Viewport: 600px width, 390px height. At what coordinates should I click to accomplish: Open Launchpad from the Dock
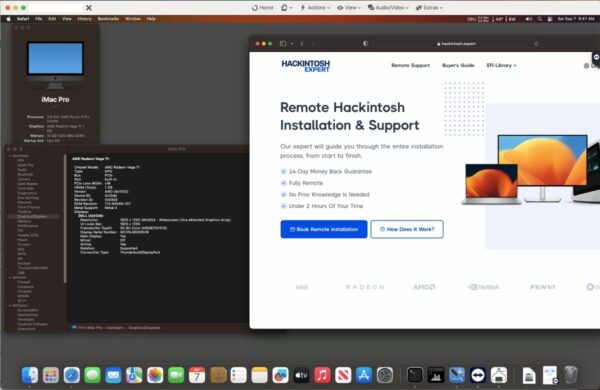51,375
